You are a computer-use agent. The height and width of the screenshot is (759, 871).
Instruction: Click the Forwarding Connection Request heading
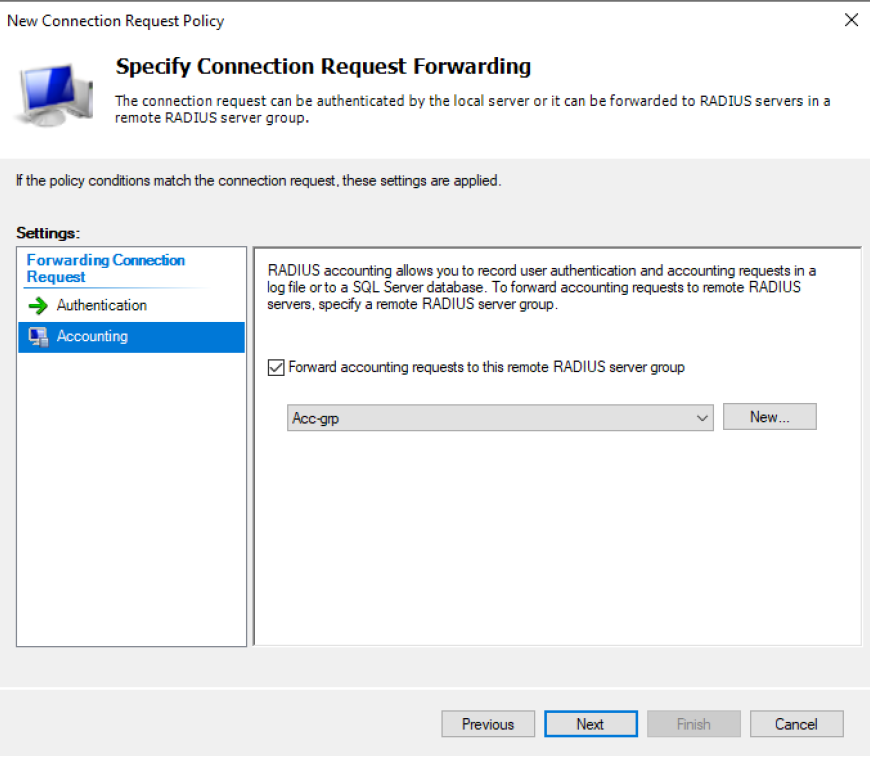coord(105,268)
